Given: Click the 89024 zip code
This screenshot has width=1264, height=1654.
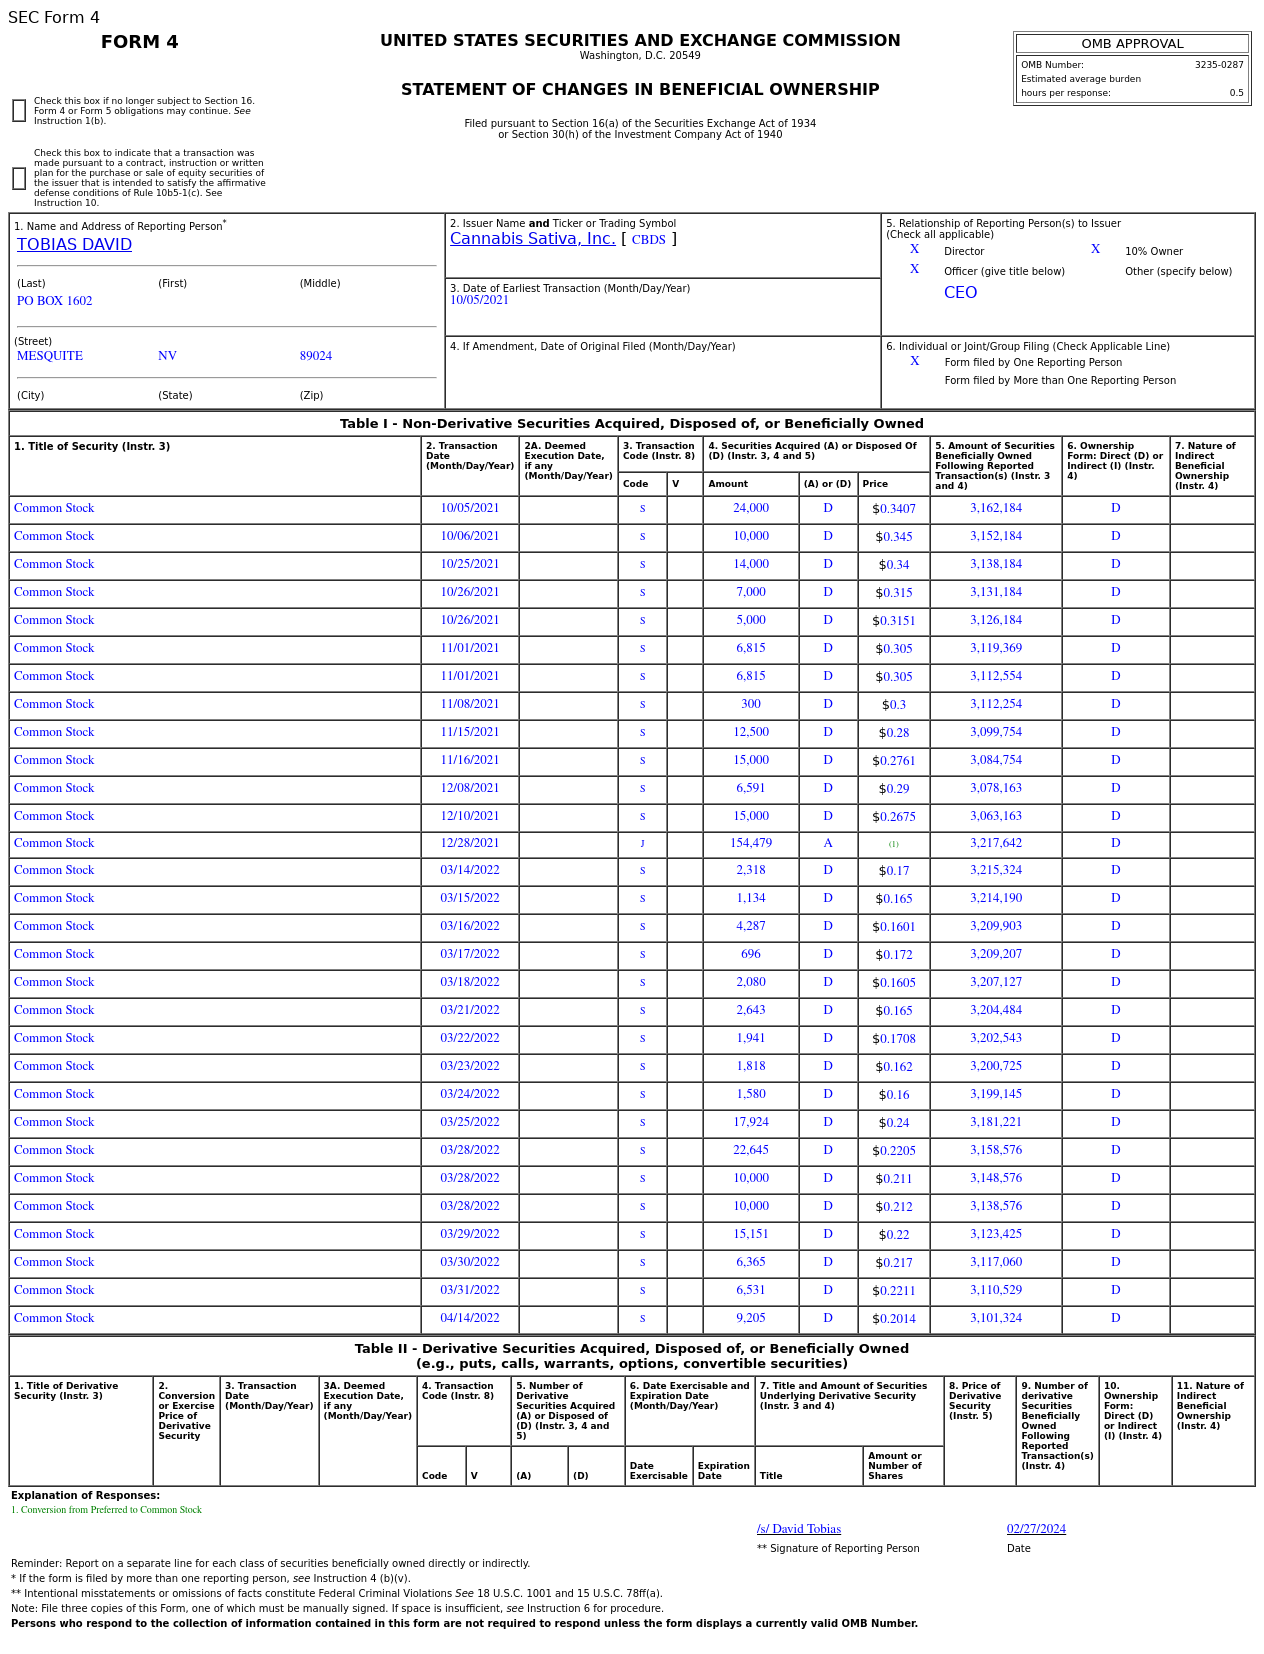Looking at the screenshot, I should point(316,356).
